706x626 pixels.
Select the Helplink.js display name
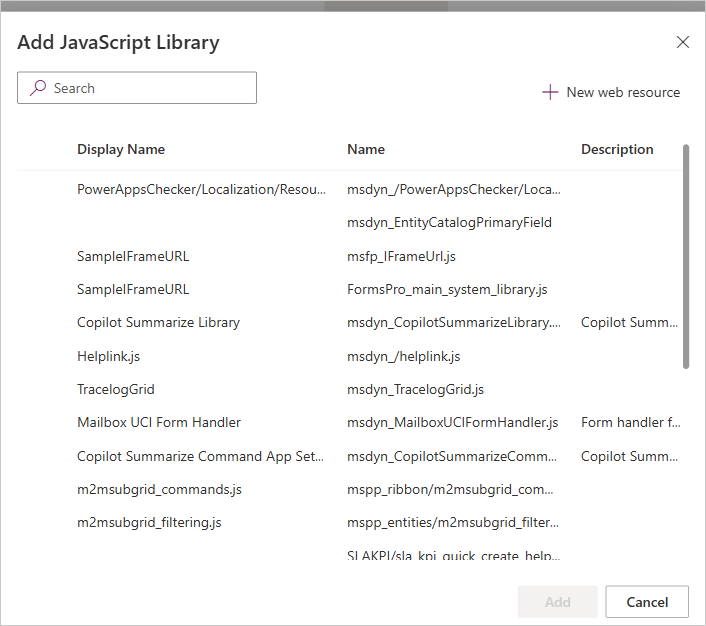109,356
